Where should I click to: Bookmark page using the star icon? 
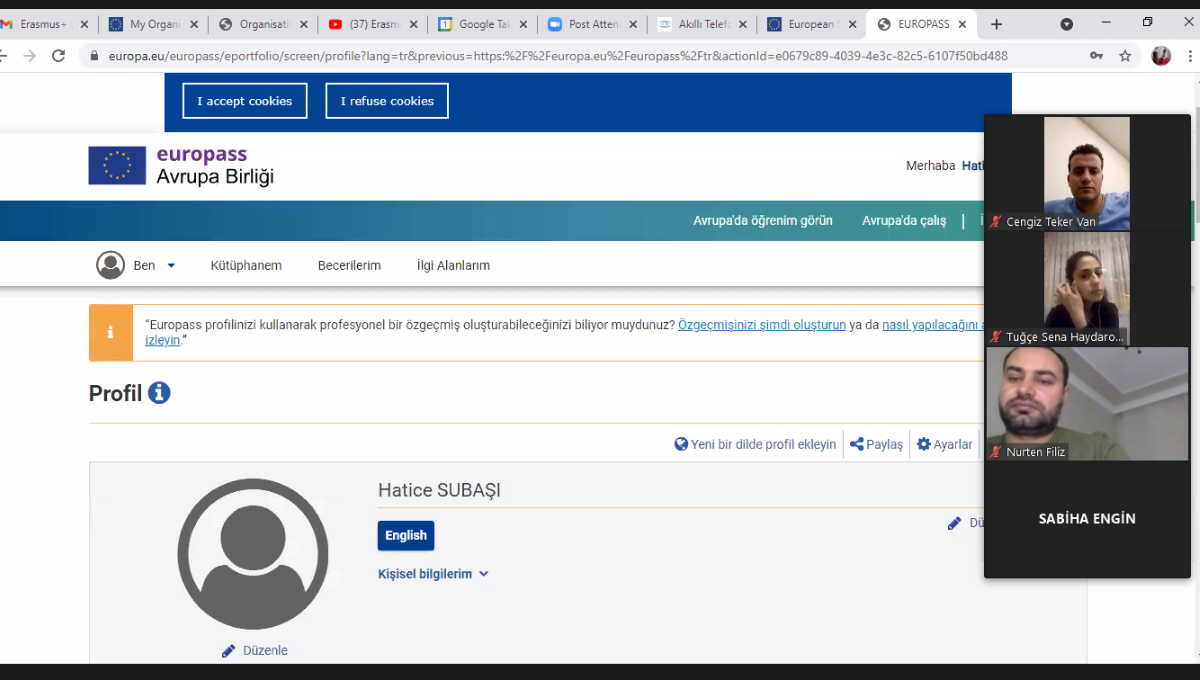(x=1125, y=56)
